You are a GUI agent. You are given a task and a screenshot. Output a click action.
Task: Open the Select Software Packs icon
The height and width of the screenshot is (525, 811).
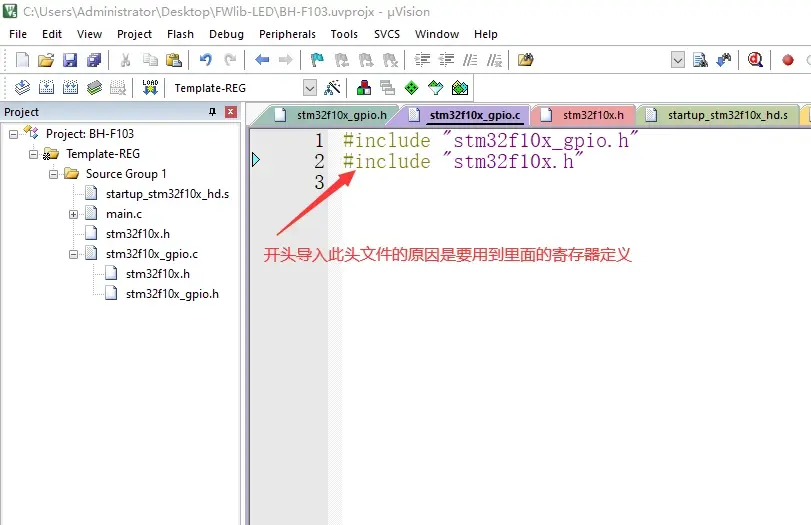pyautogui.click(x=435, y=87)
